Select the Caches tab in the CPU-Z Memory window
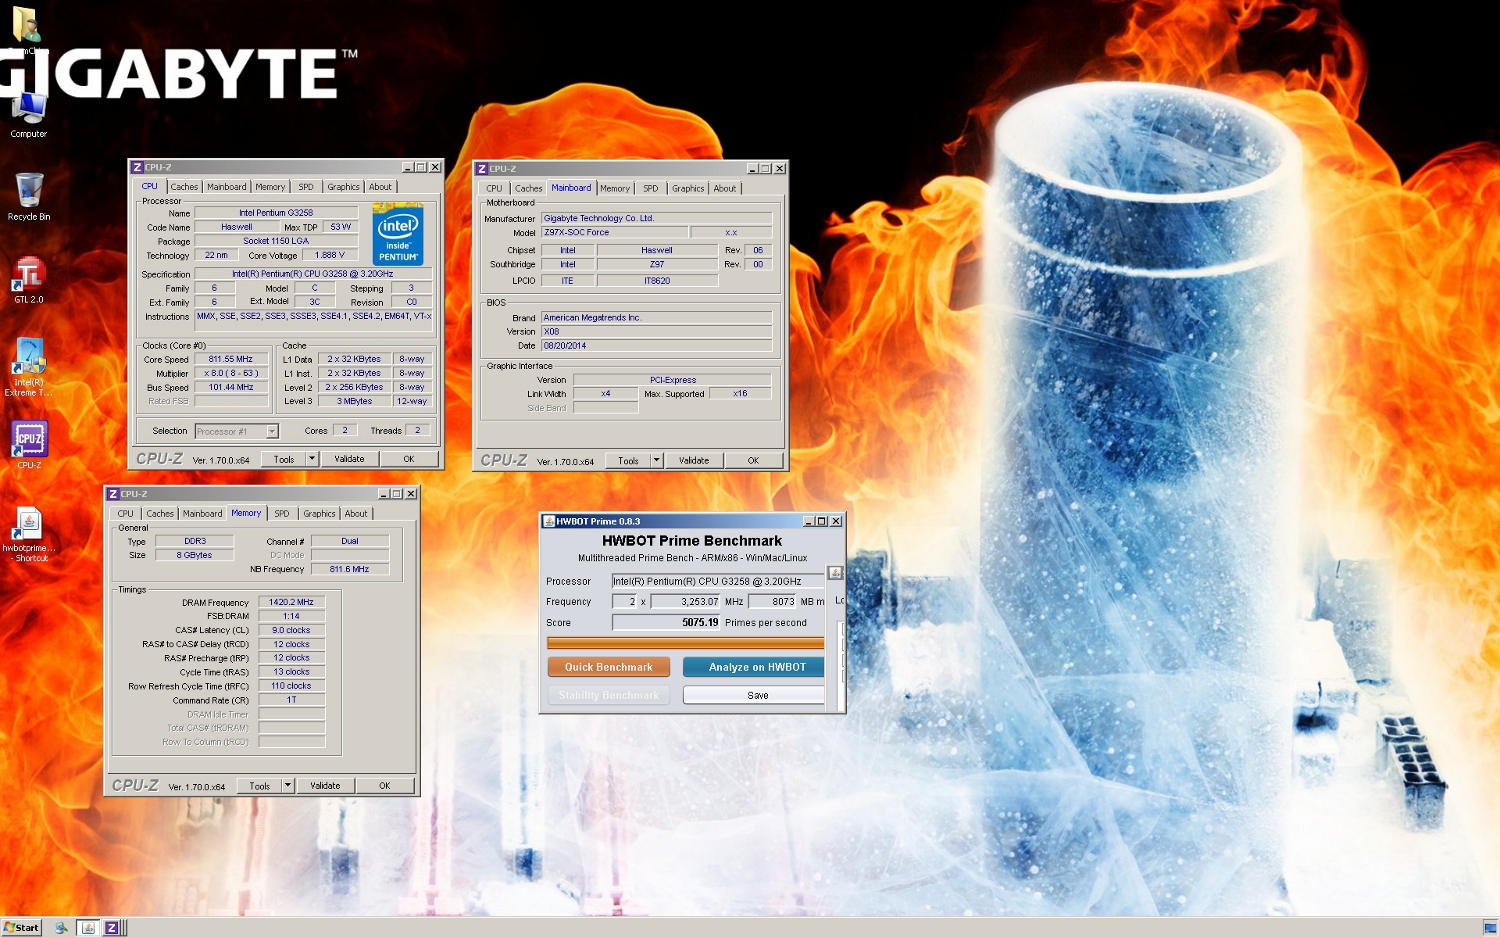The image size is (1500, 938). (160, 514)
